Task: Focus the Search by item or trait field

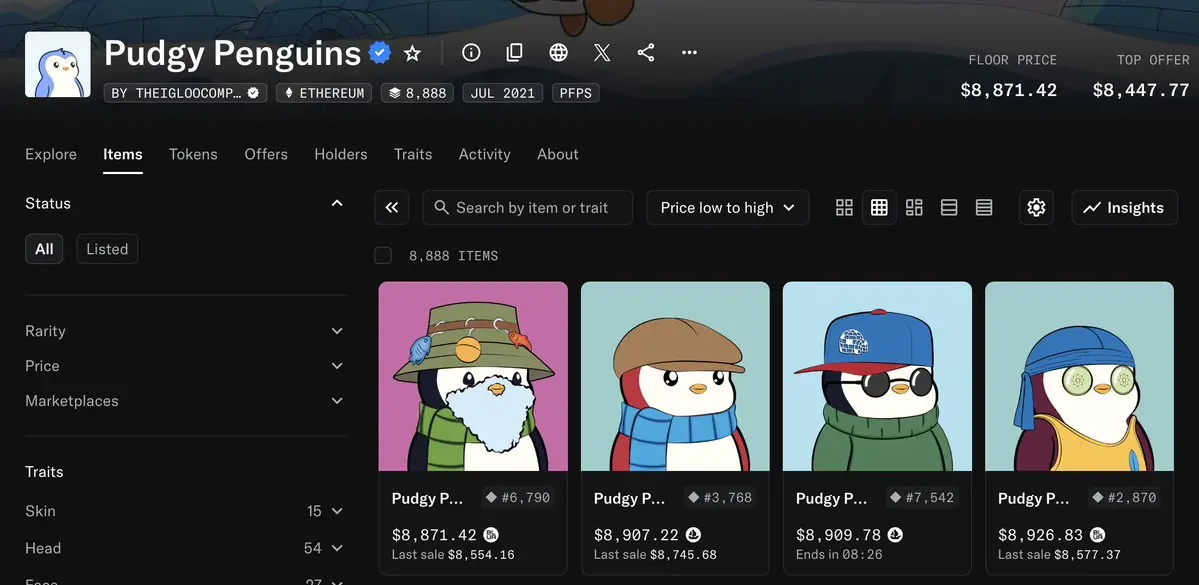Action: 528,207
